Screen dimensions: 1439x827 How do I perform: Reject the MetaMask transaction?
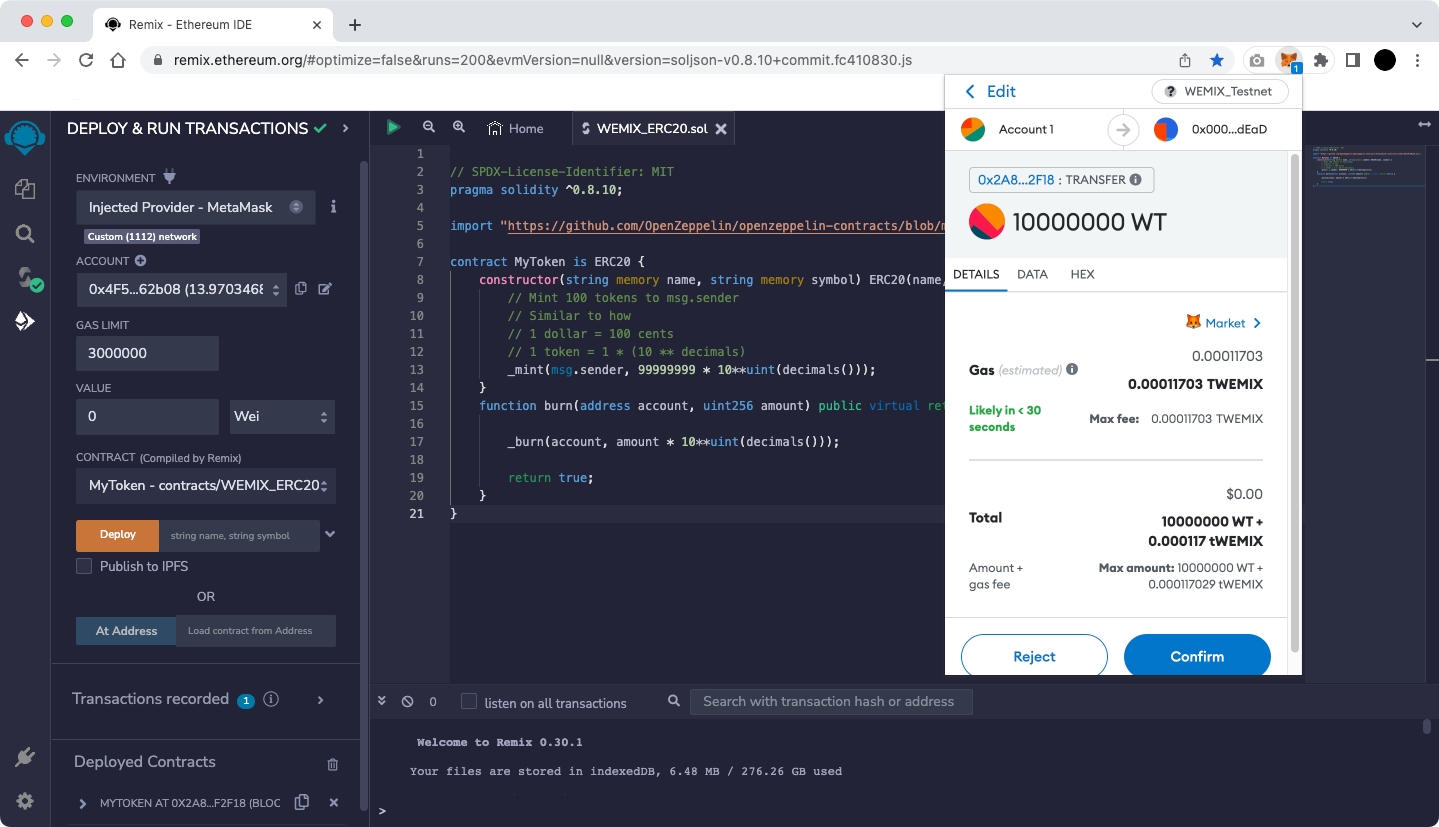[x=1034, y=656]
